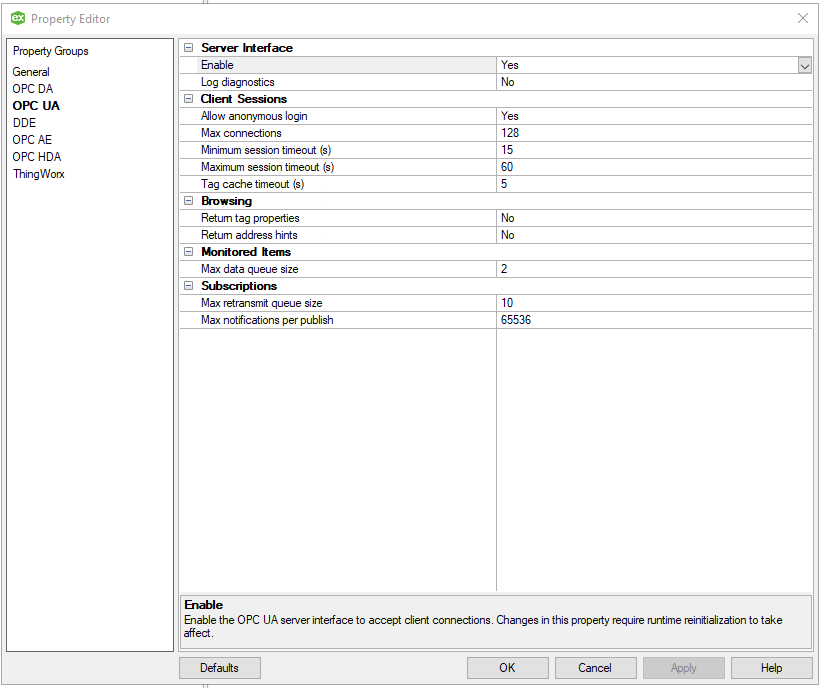Viewport: 821px width, 688px height.
Task: Apply the changed OPC UA settings
Action: point(683,667)
